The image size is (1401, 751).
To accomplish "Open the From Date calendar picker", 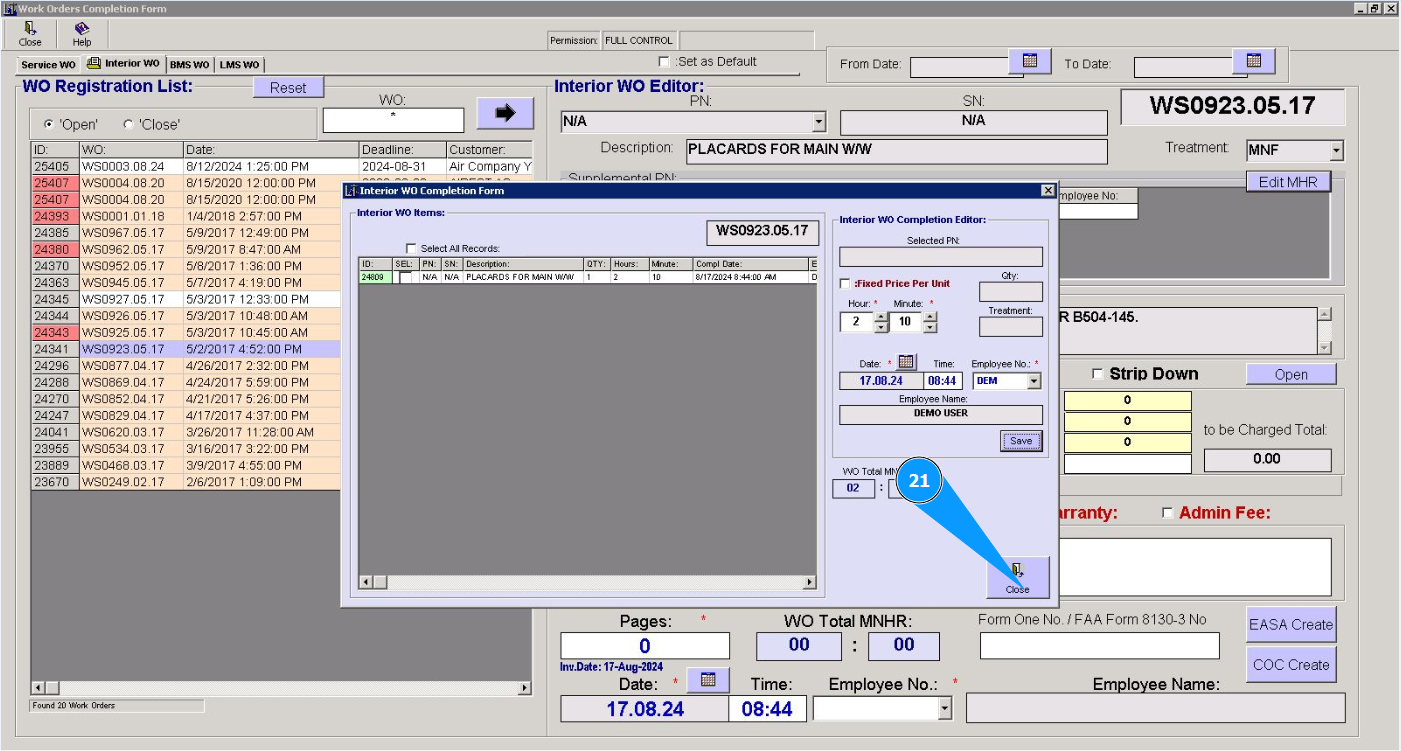I will coord(1030,61).
